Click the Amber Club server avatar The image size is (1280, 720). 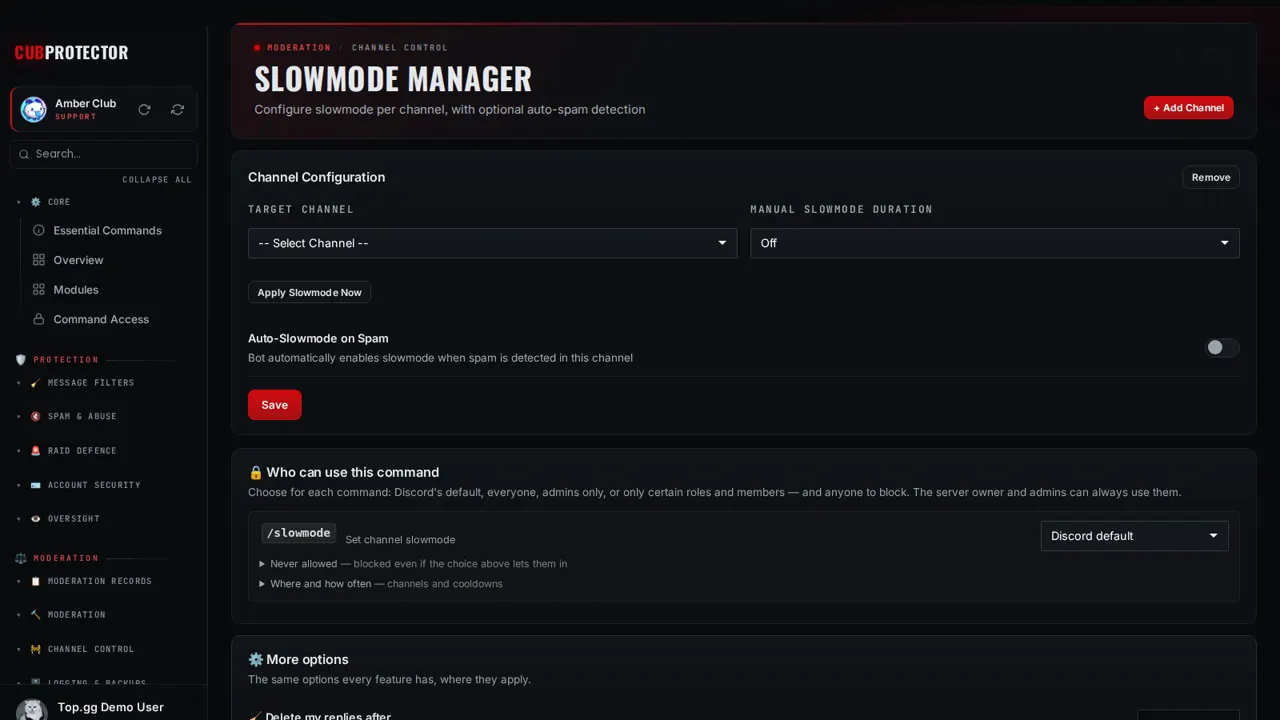(34, 110)
